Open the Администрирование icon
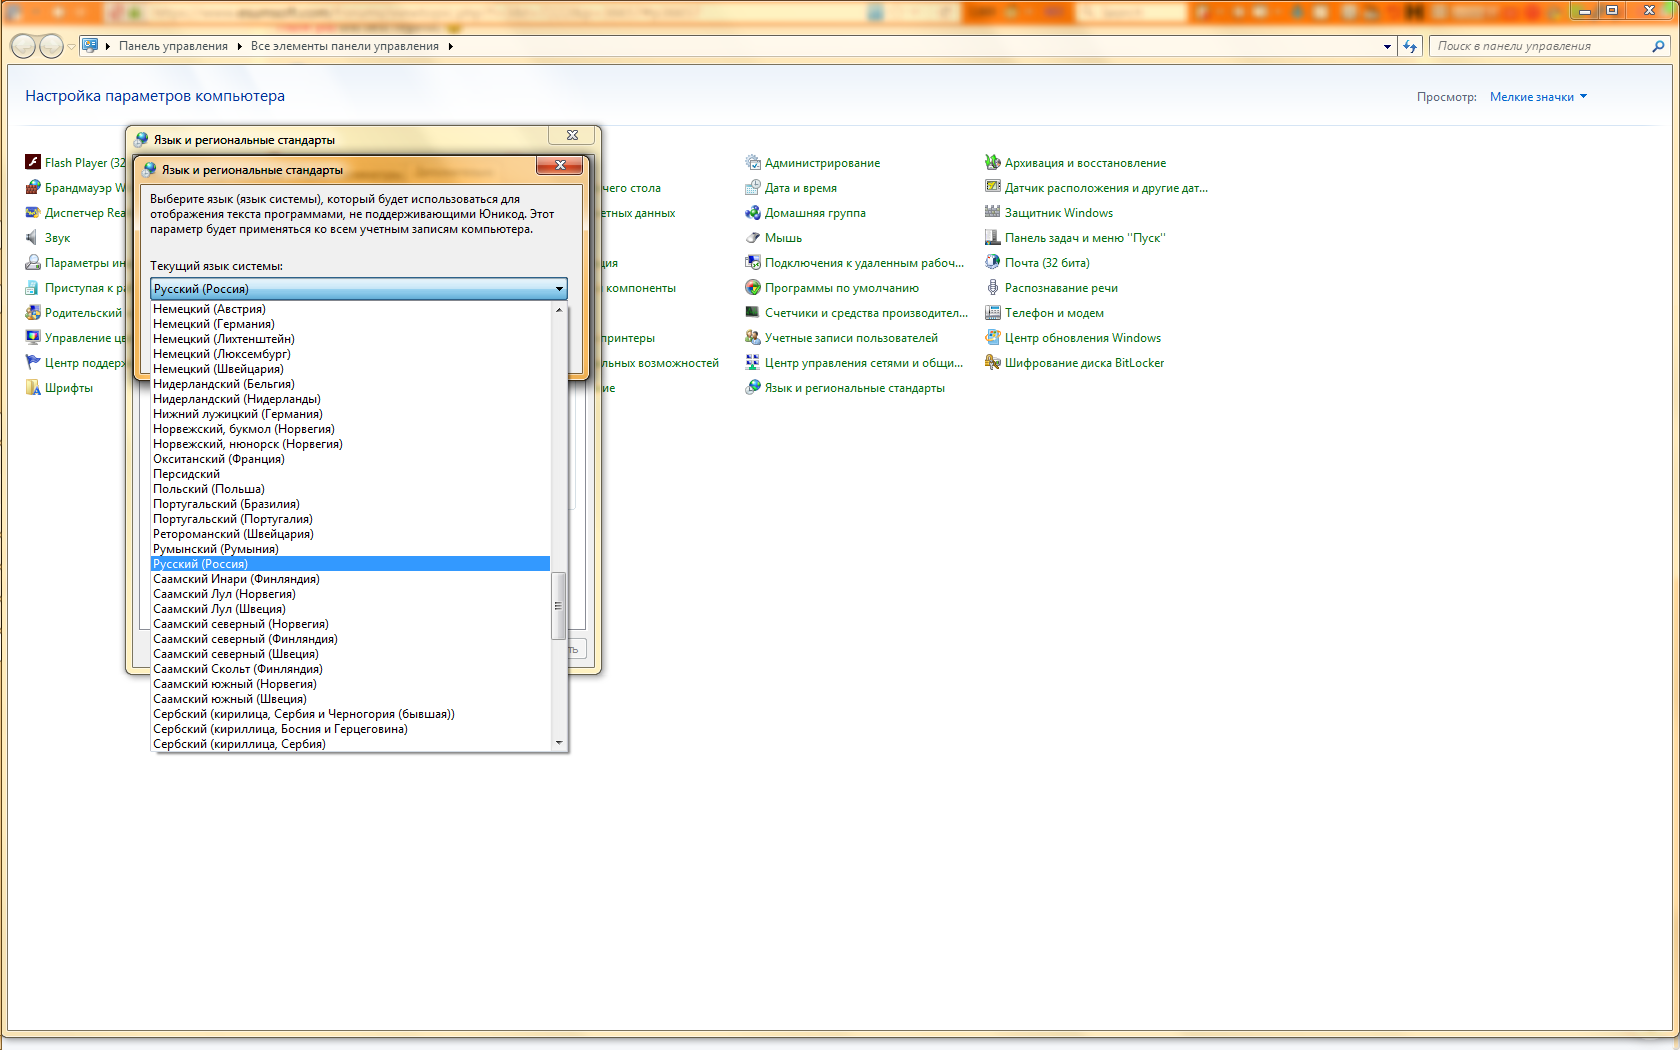The image size is (1680, 1050). coord(753,162)
